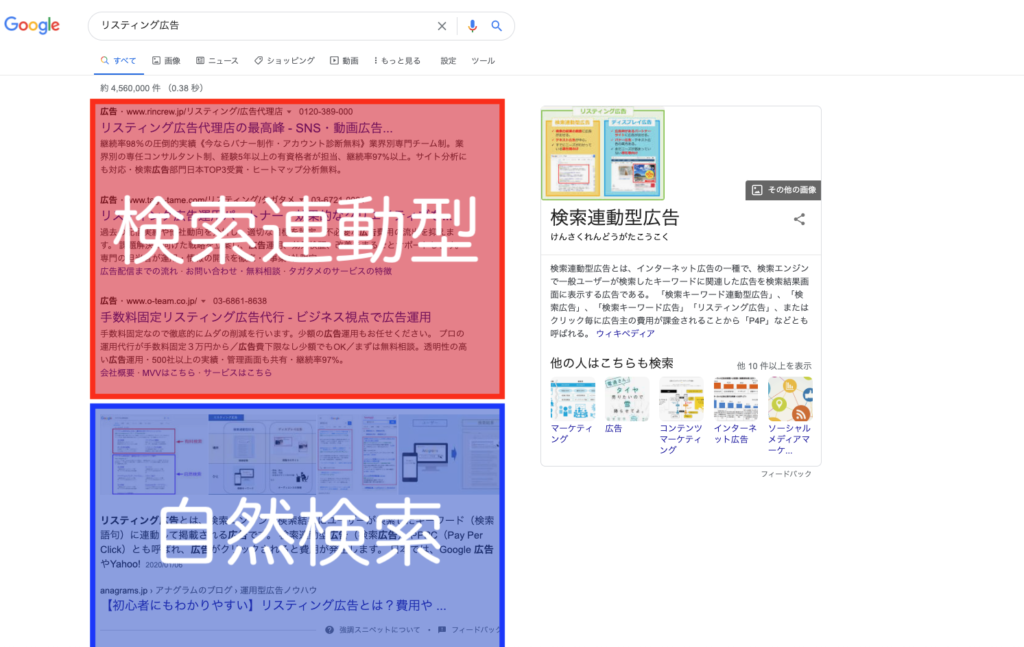Start voice search with microphone icon
This screenshot has width=1024, height=647.
(472, 26)
